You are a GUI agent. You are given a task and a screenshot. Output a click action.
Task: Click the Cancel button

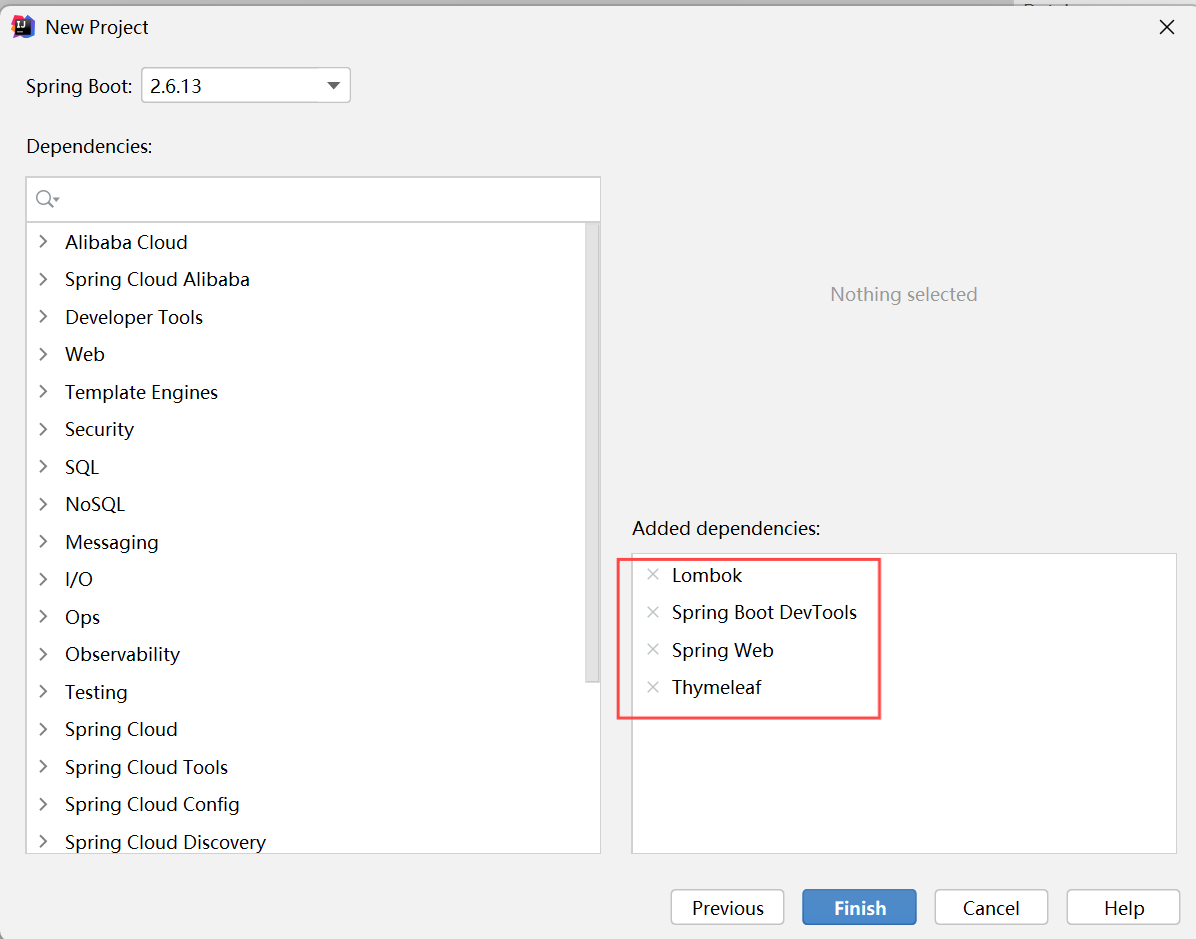coord(991,907)
